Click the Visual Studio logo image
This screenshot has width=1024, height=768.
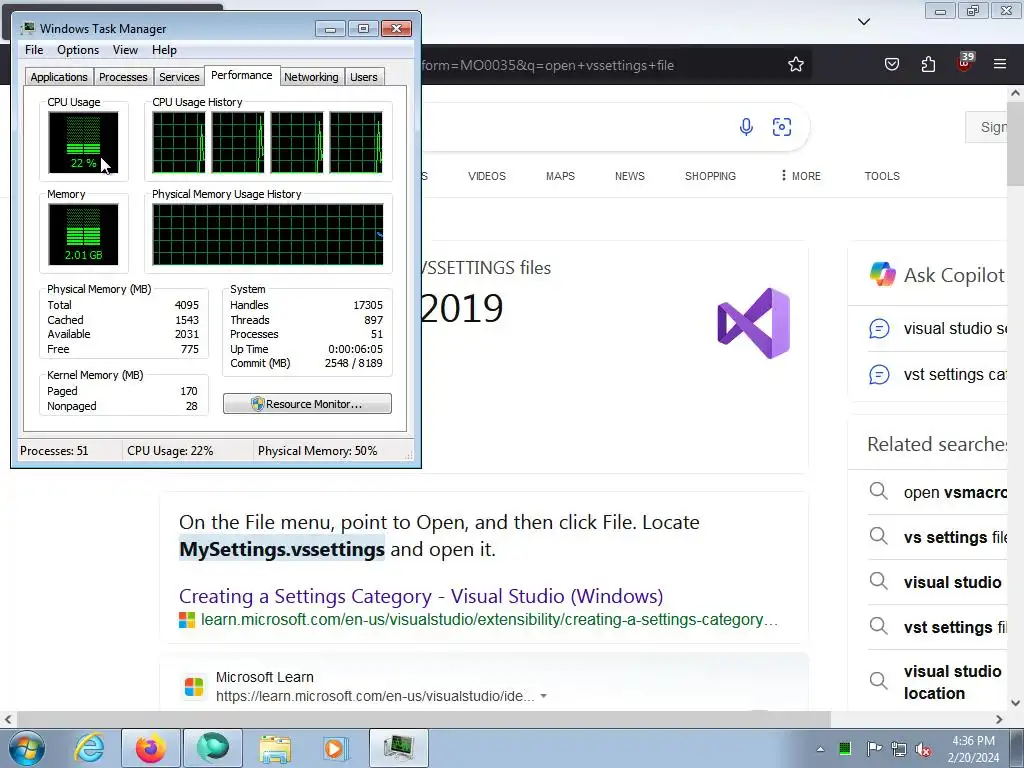click(754, 323)
